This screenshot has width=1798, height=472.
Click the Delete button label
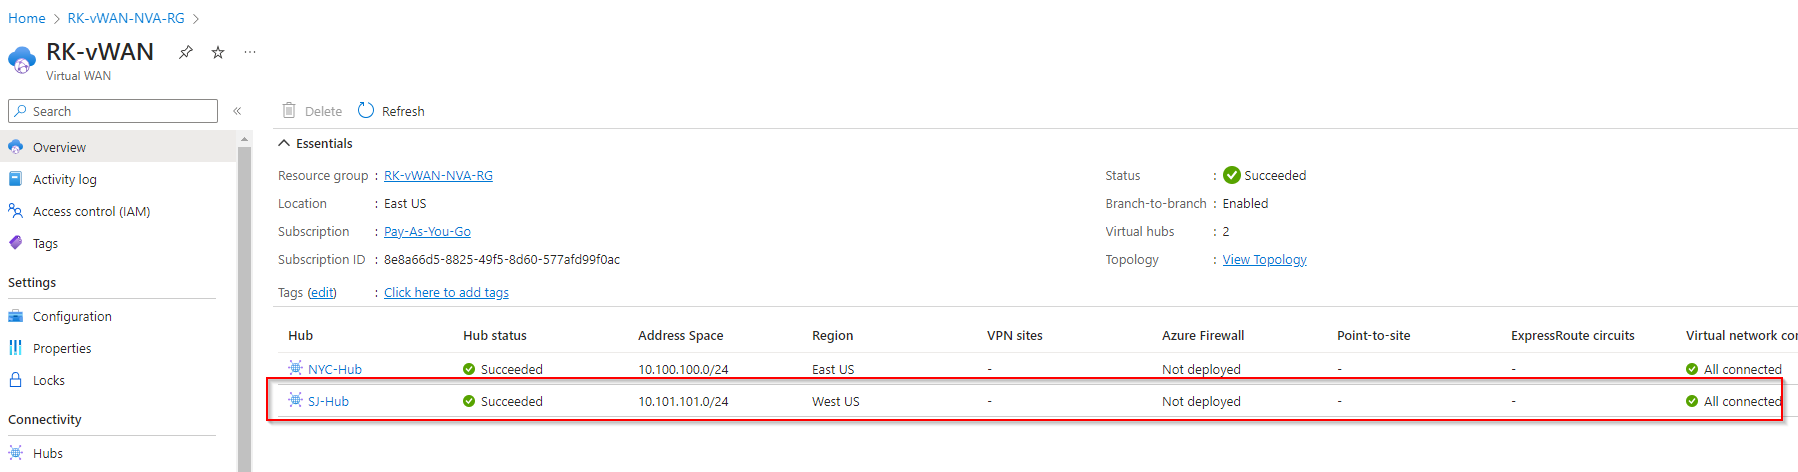323,111
